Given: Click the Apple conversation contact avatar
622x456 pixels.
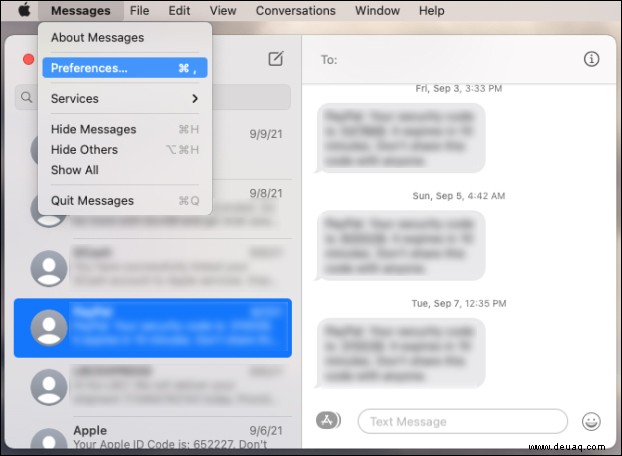Looking at the screenshot, I should point(49,439).
